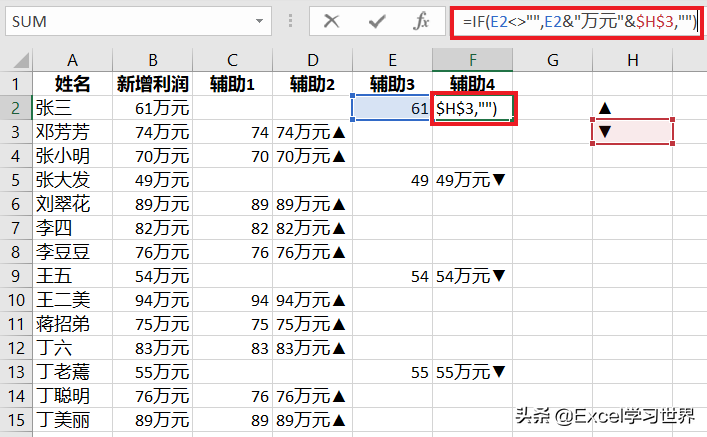This screenshot has width=707, height=437.
Task: Open the Insert Function fx dialog
Action: [x=421, y=21]
